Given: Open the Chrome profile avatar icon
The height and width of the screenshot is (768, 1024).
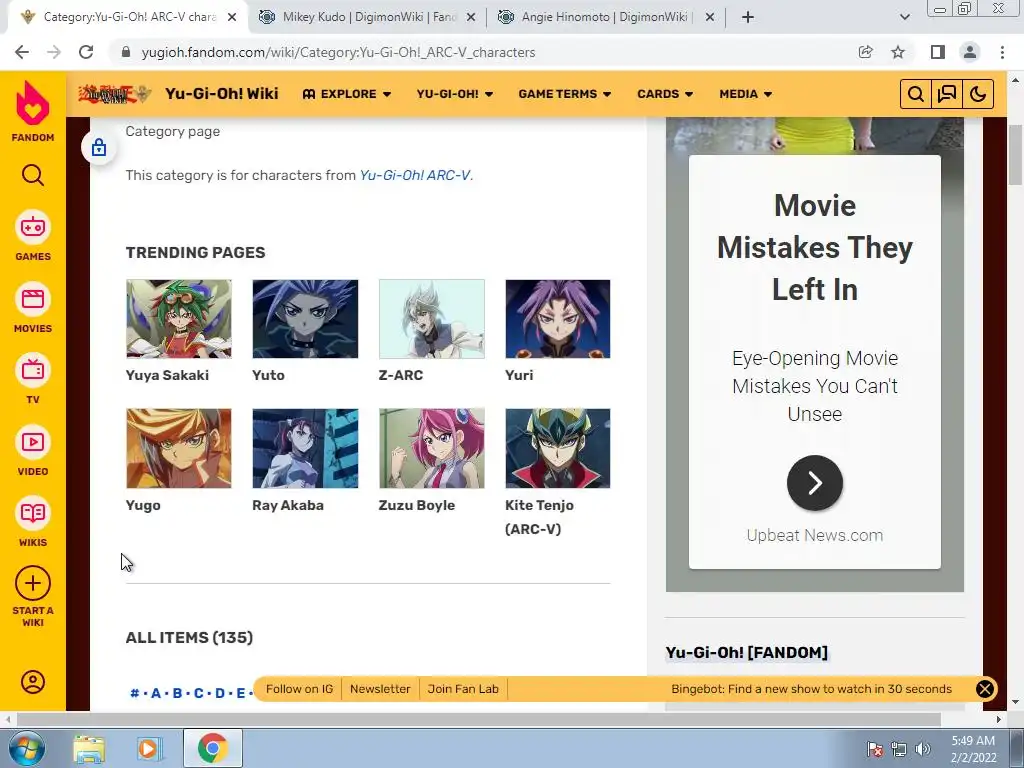Looking at the screenshot, I should pyautogui.click(x=970, y=52).
